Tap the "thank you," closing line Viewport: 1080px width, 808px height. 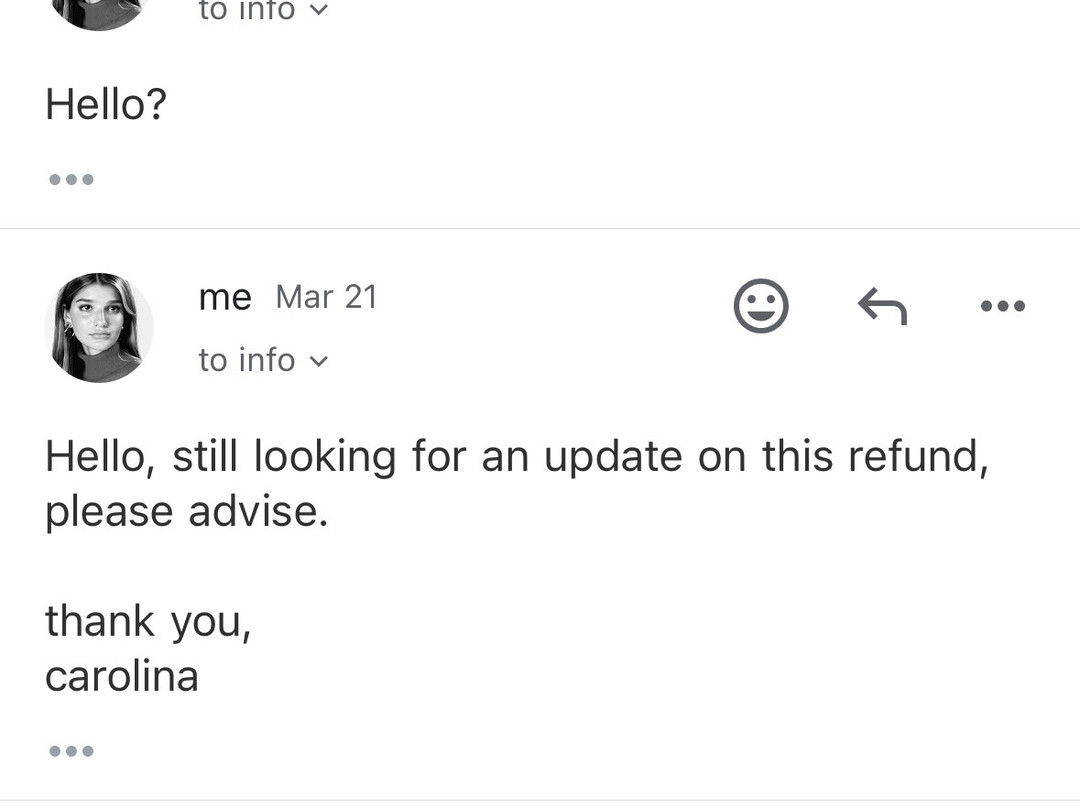click(x=147, y=621)
